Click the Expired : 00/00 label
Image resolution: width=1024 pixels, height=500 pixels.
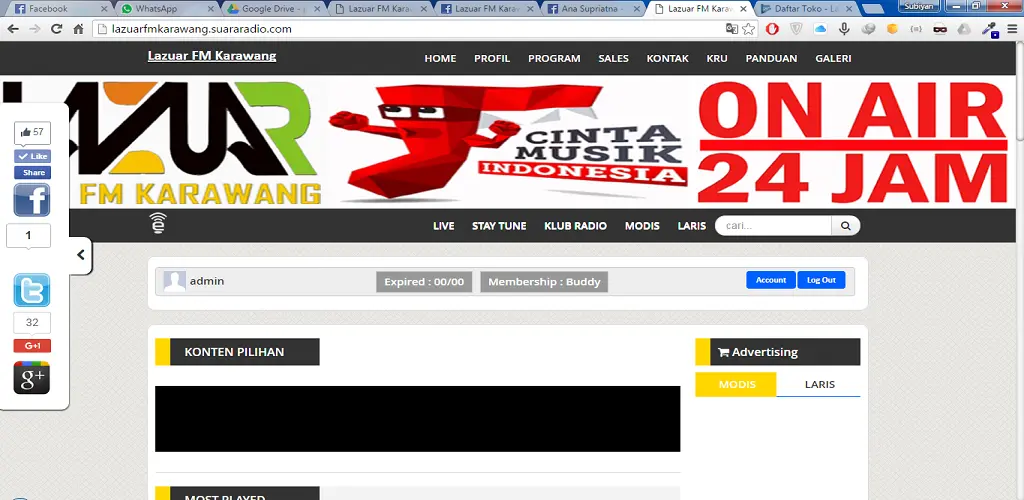[x=424, y=282]
